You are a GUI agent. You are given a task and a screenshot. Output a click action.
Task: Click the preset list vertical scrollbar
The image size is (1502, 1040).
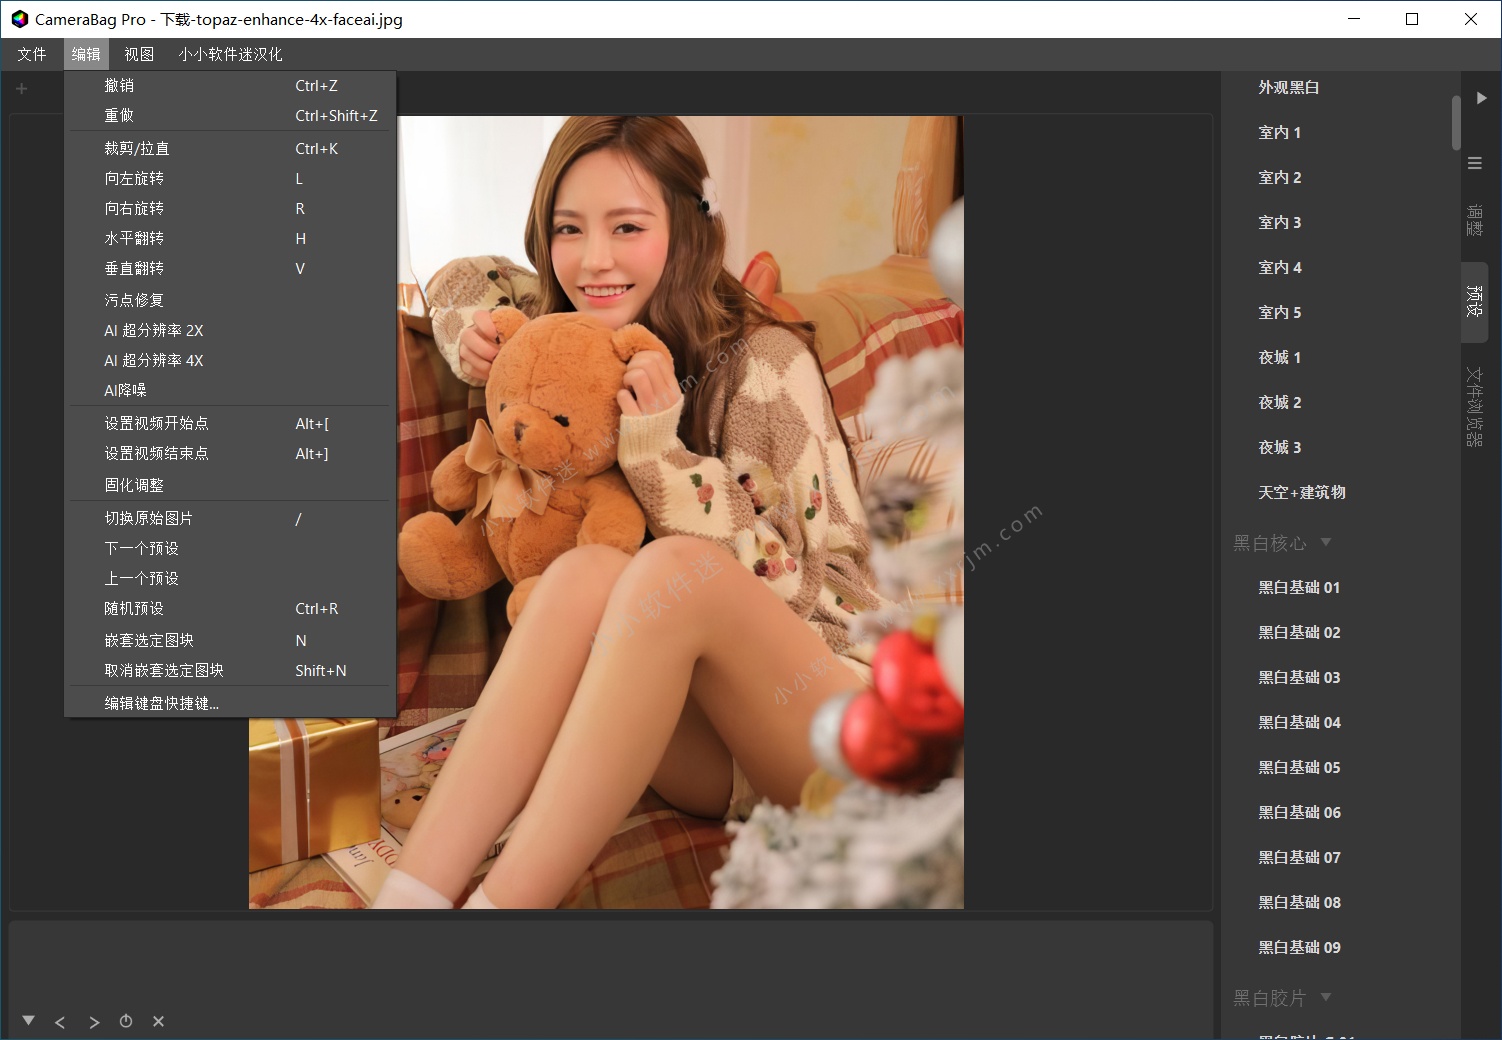[x=1456, y=122]
